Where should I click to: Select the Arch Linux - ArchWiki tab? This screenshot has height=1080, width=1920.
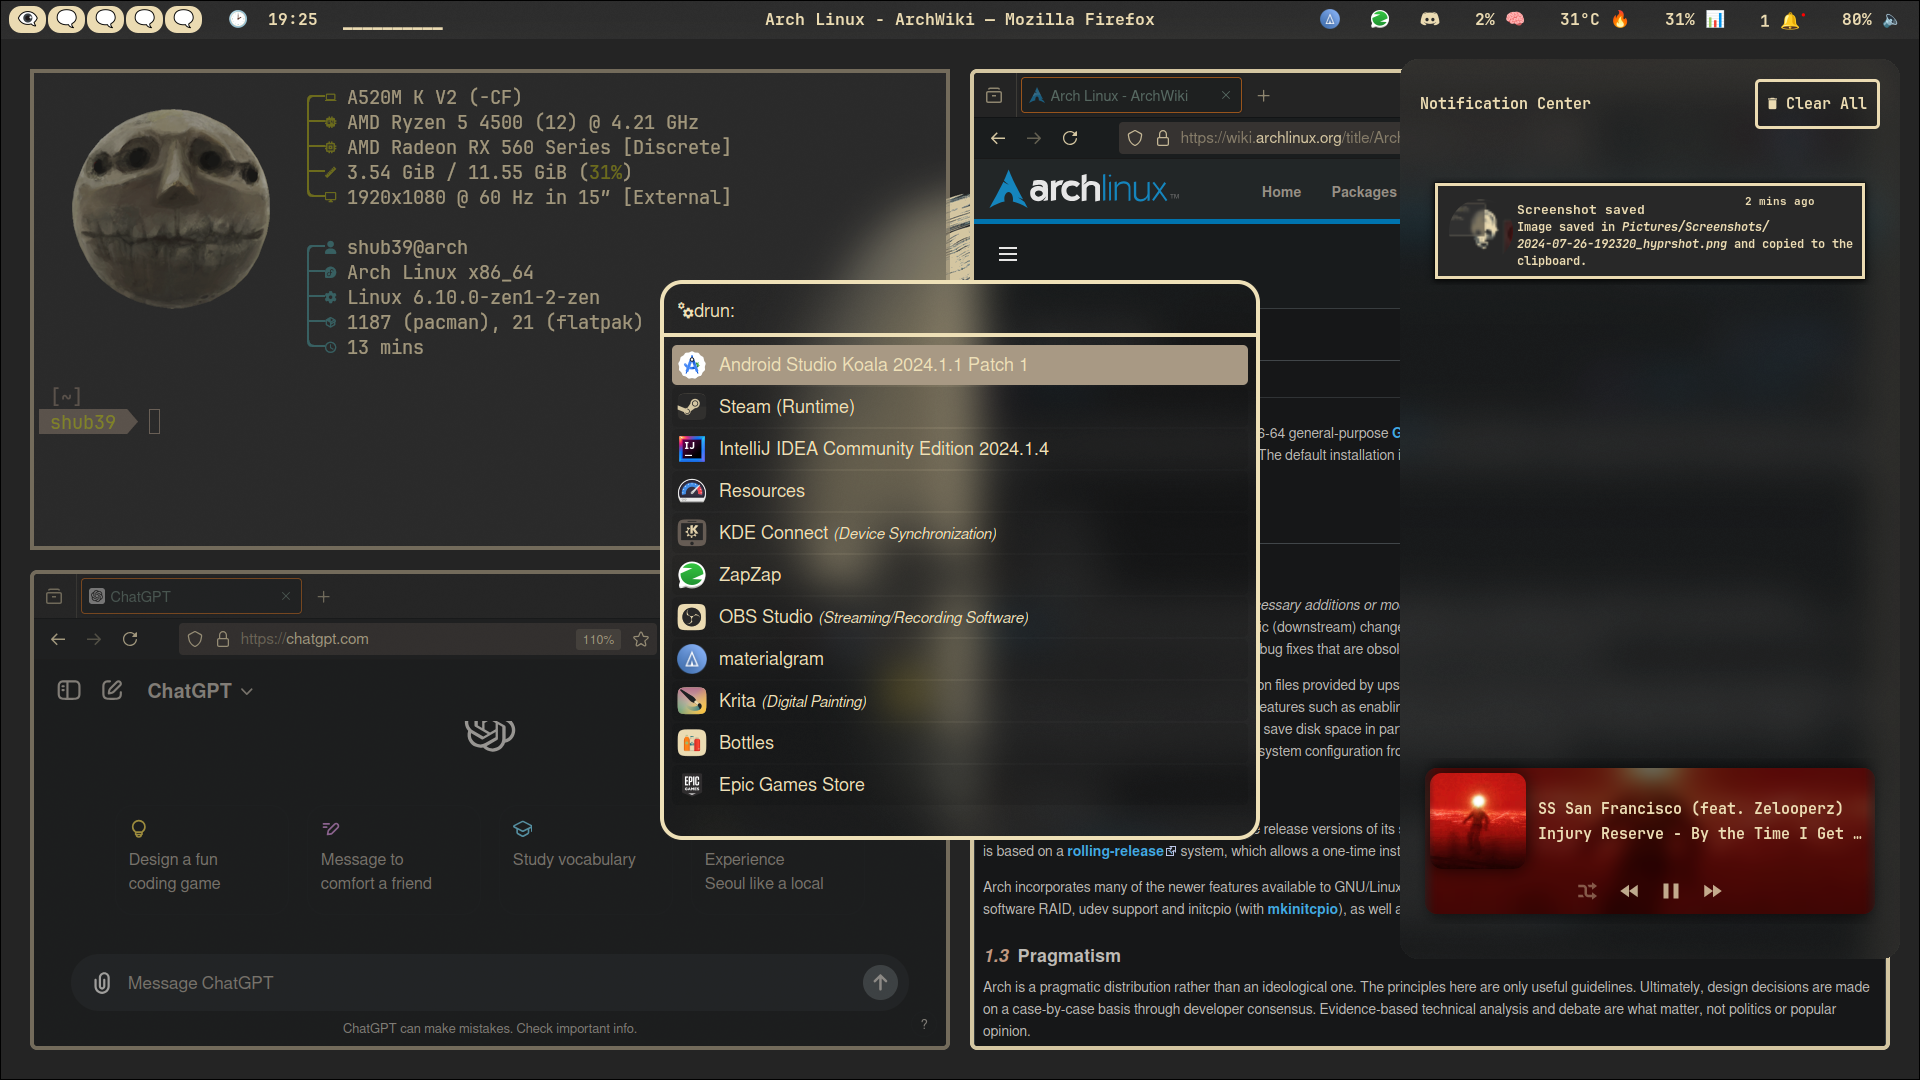[x=1119, y=96]
